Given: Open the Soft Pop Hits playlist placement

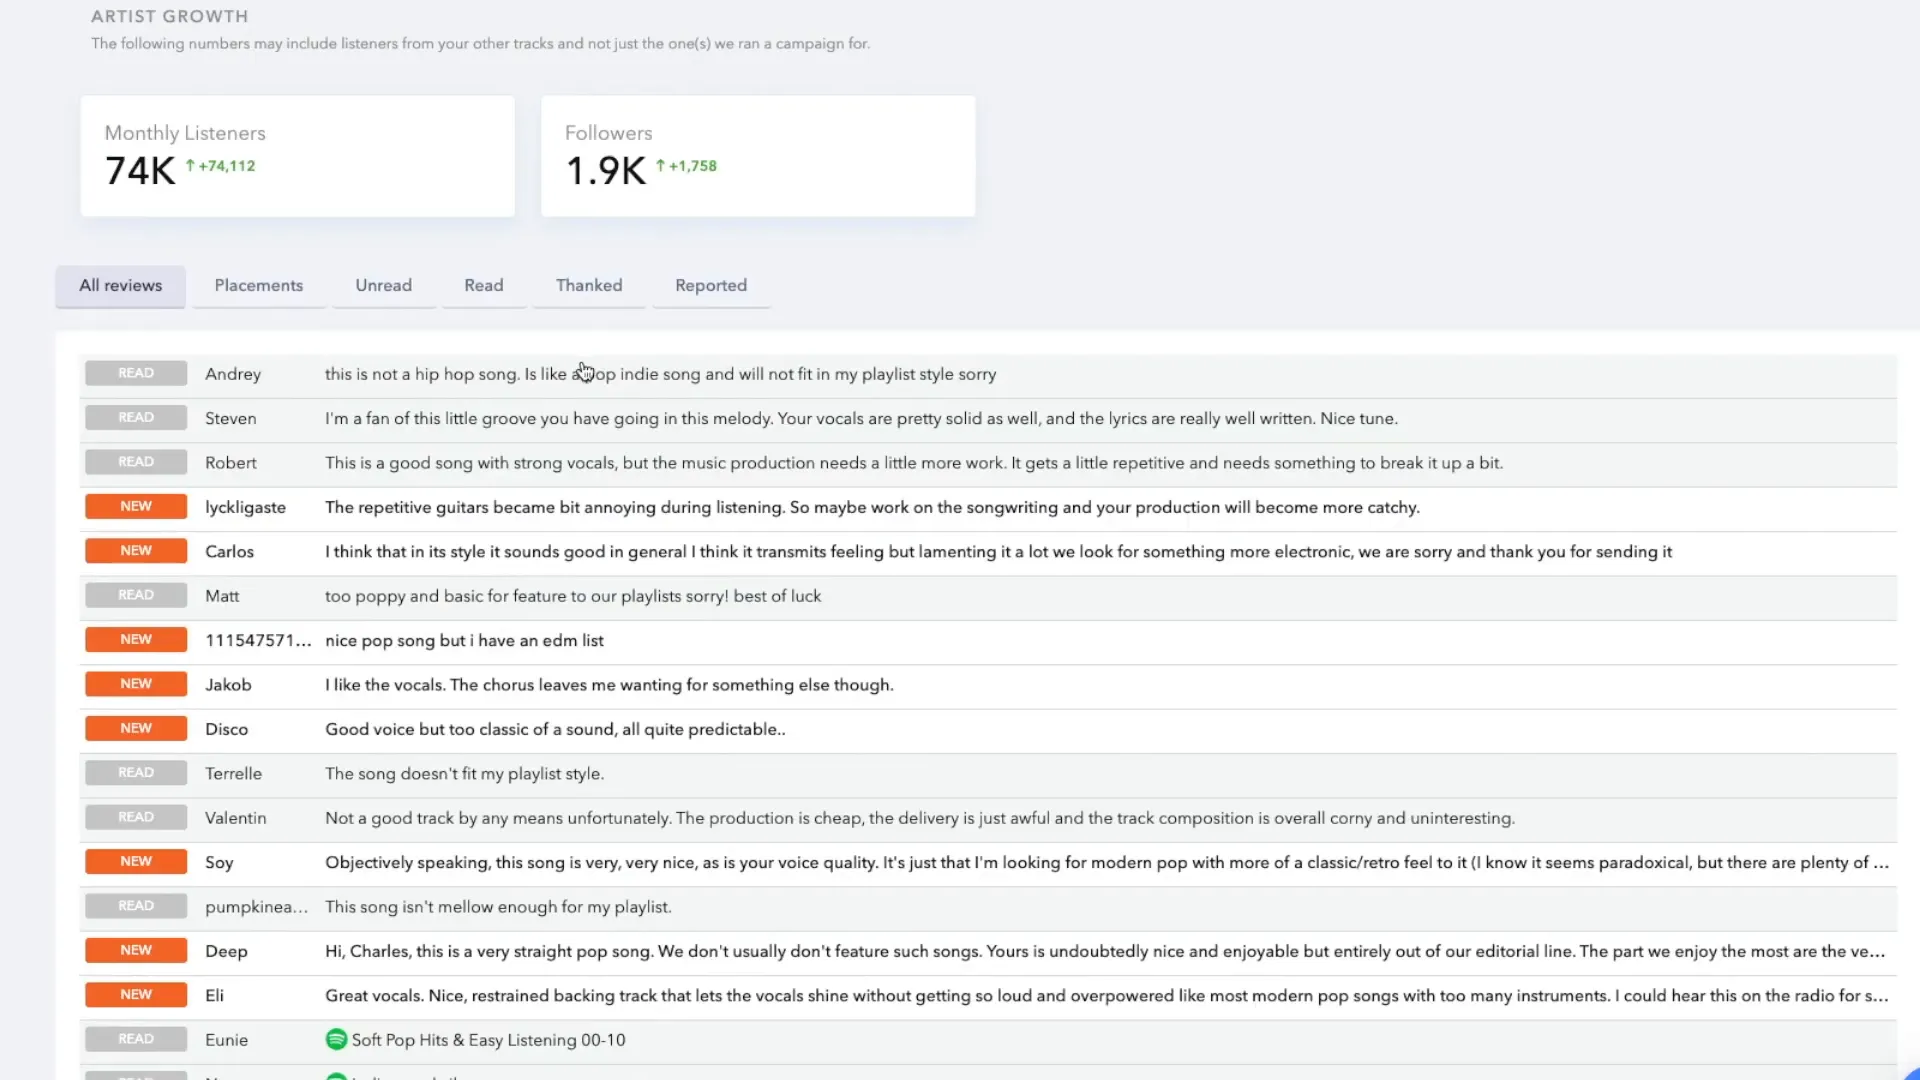Looking at the screenshot, I should click(488, 1040).
